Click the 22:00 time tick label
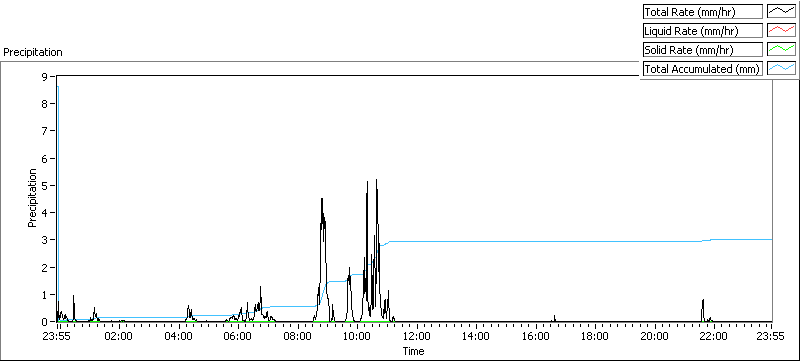 [713, 336]
